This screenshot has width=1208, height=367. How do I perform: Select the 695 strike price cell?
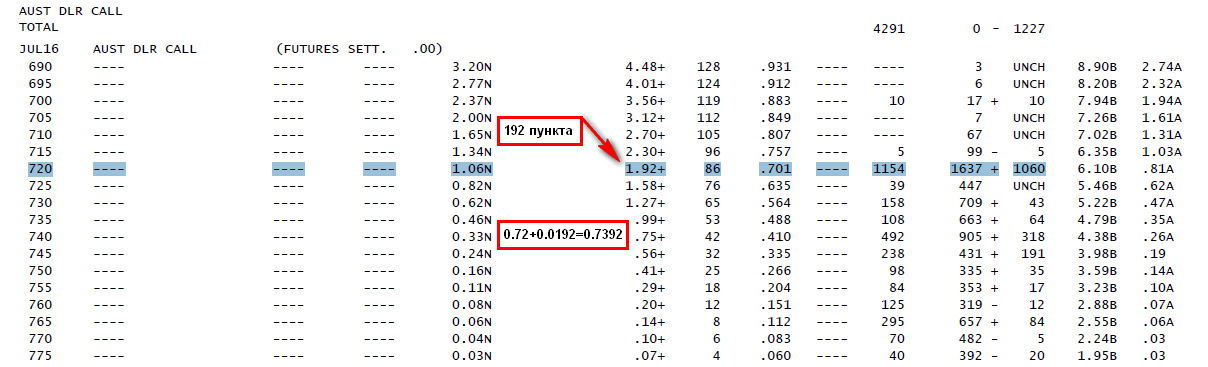click(x=39, y=84)
